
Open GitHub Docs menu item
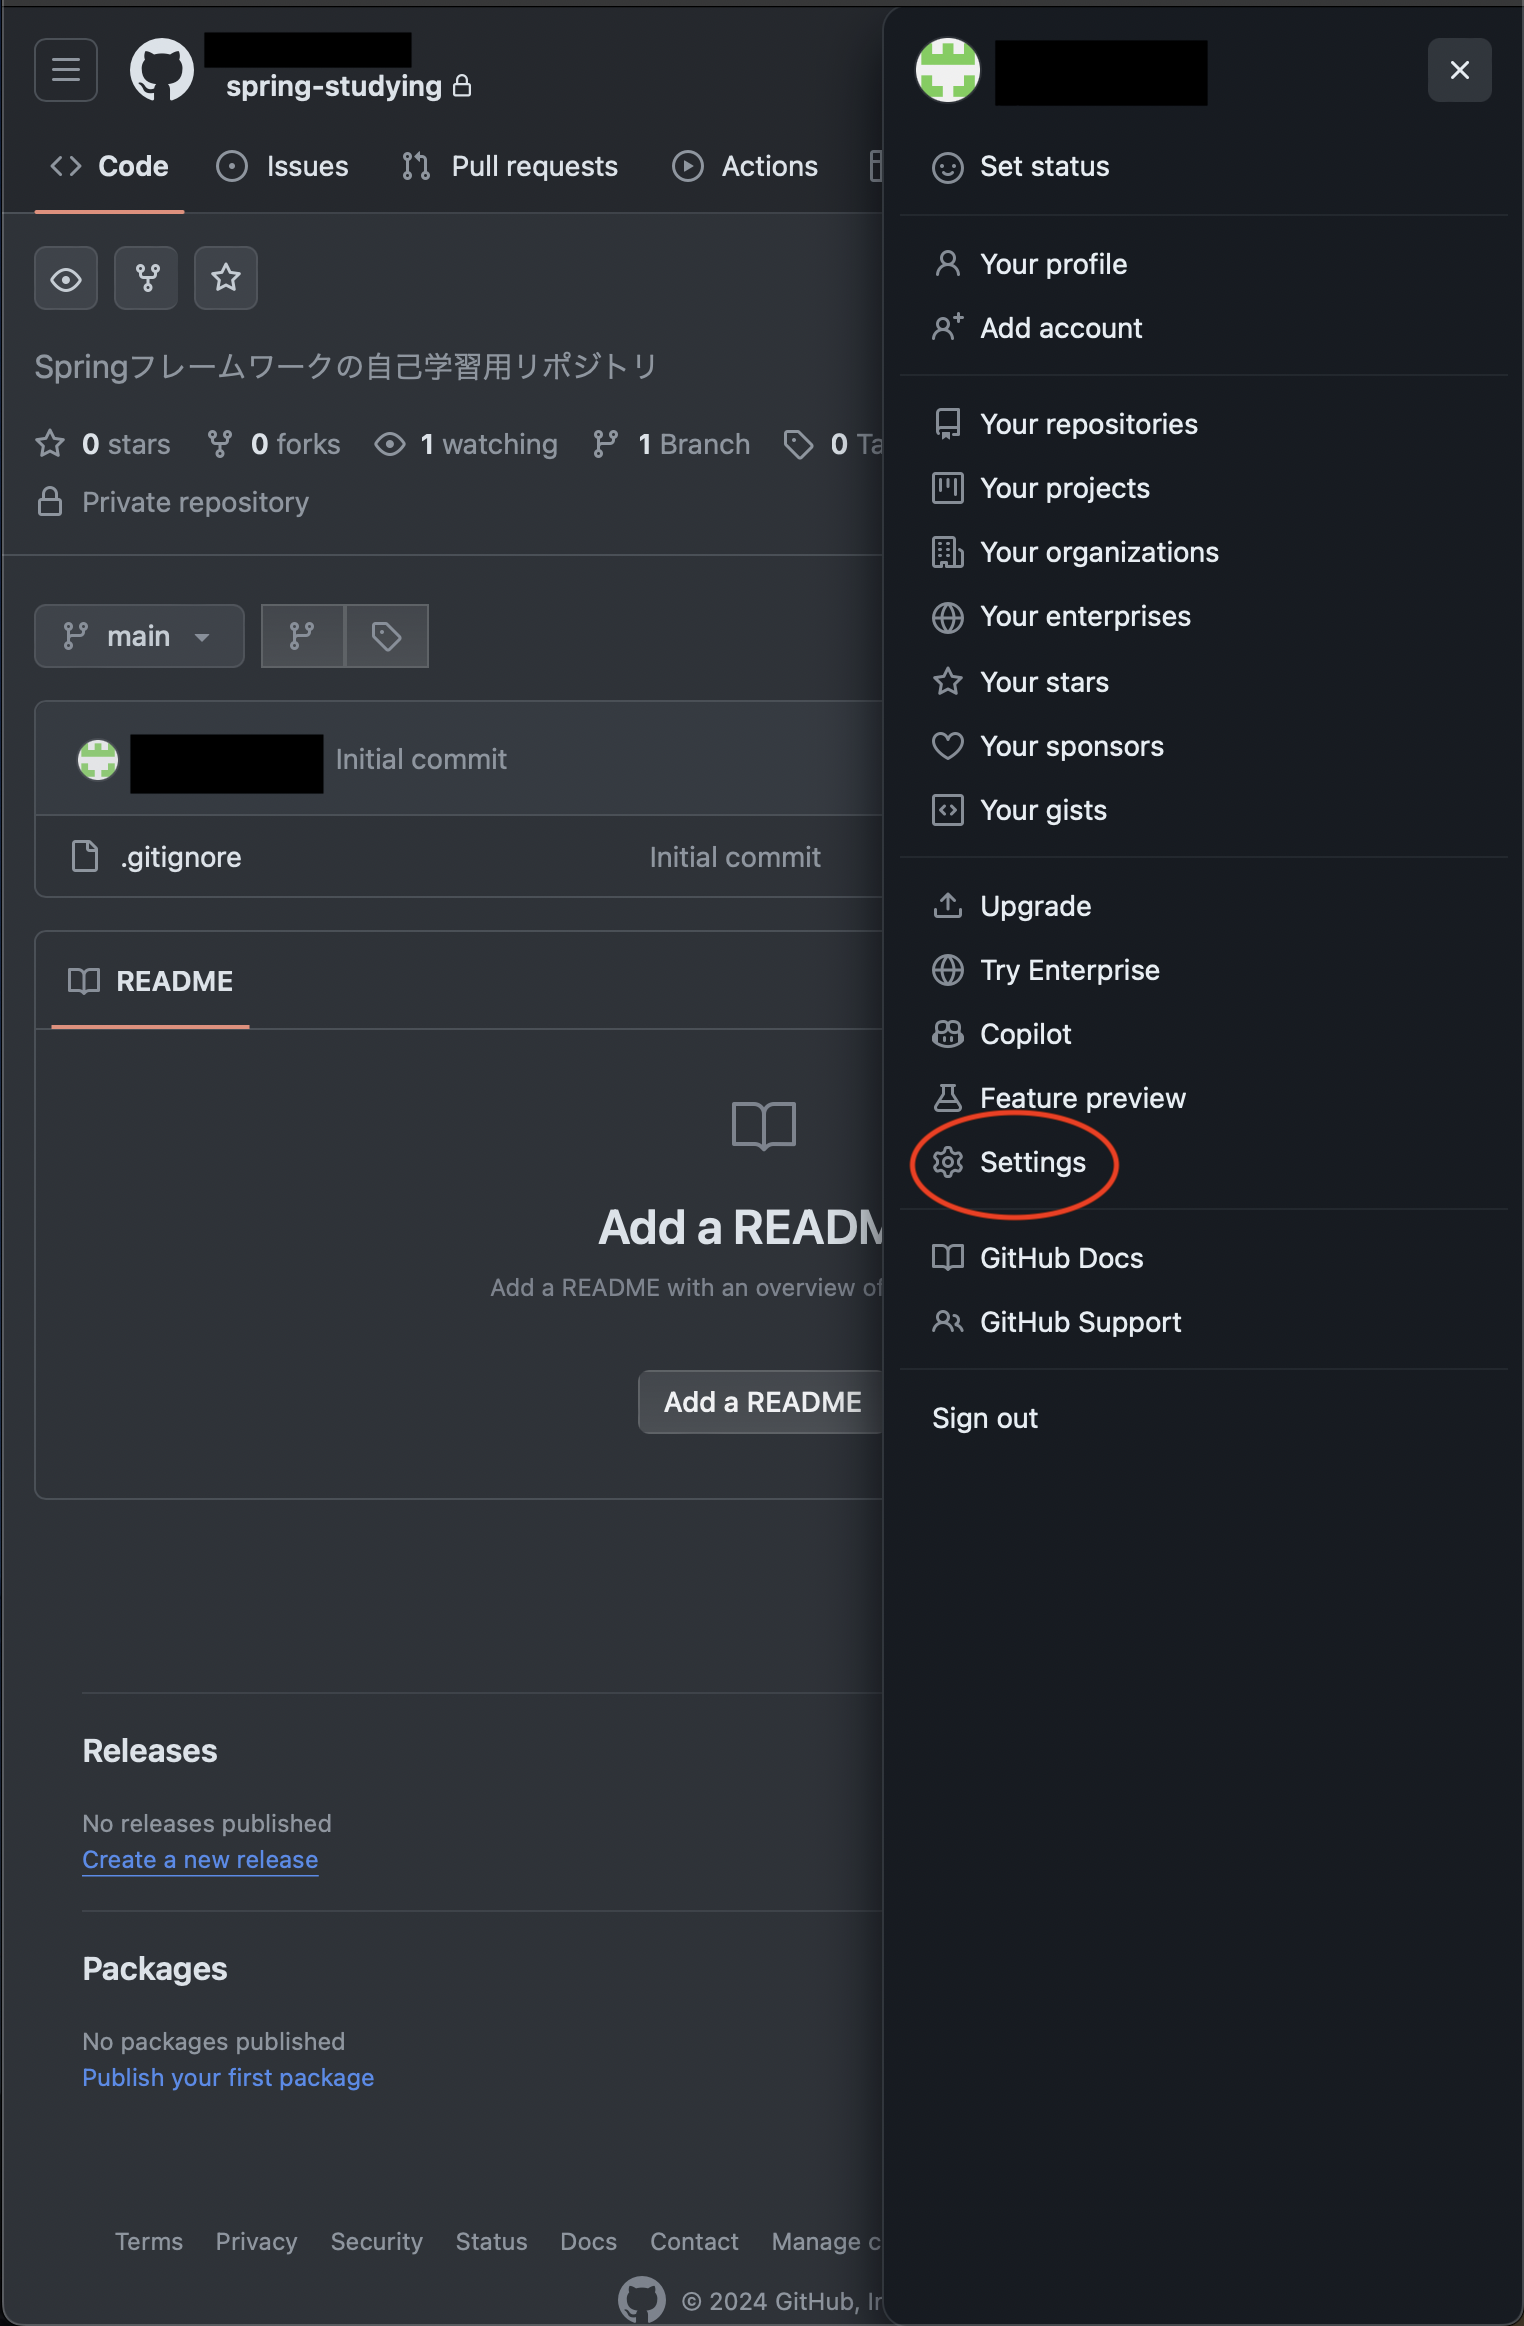[1204, 1258]
